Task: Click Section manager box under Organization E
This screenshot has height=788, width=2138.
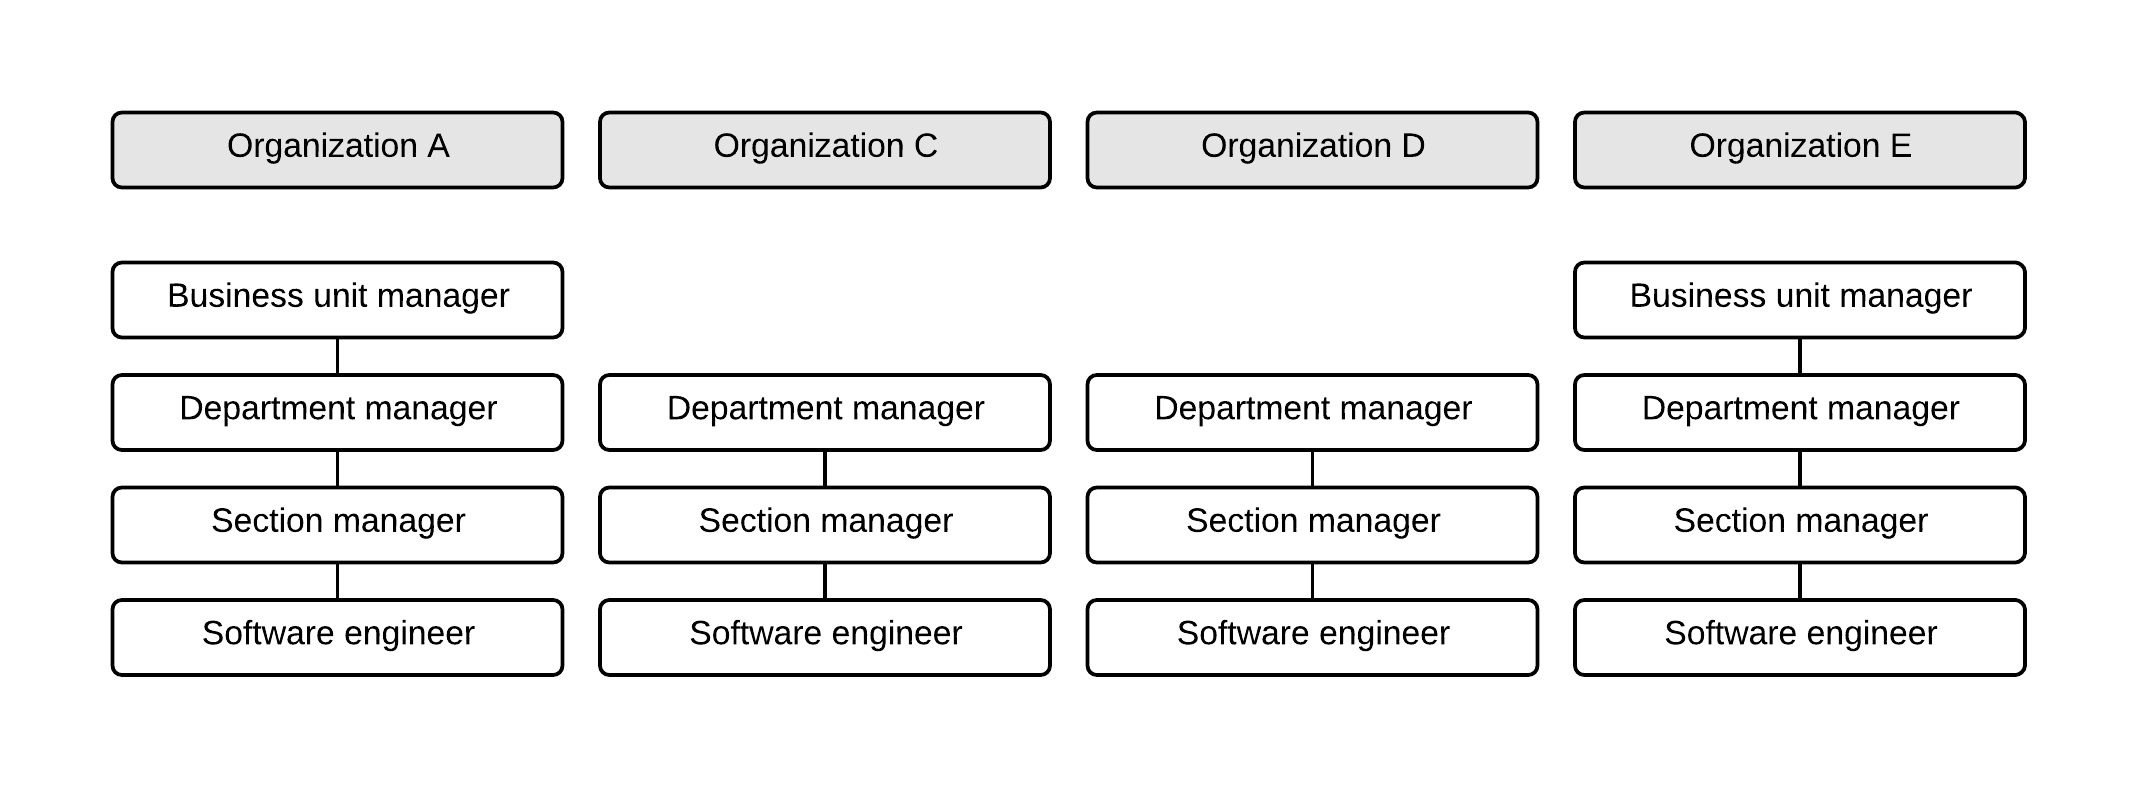Action: click(1800, 524)
